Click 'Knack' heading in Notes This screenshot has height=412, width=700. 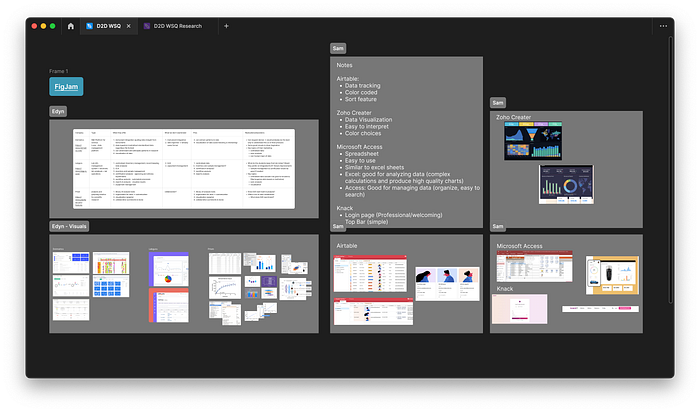[x=345, y=208]
